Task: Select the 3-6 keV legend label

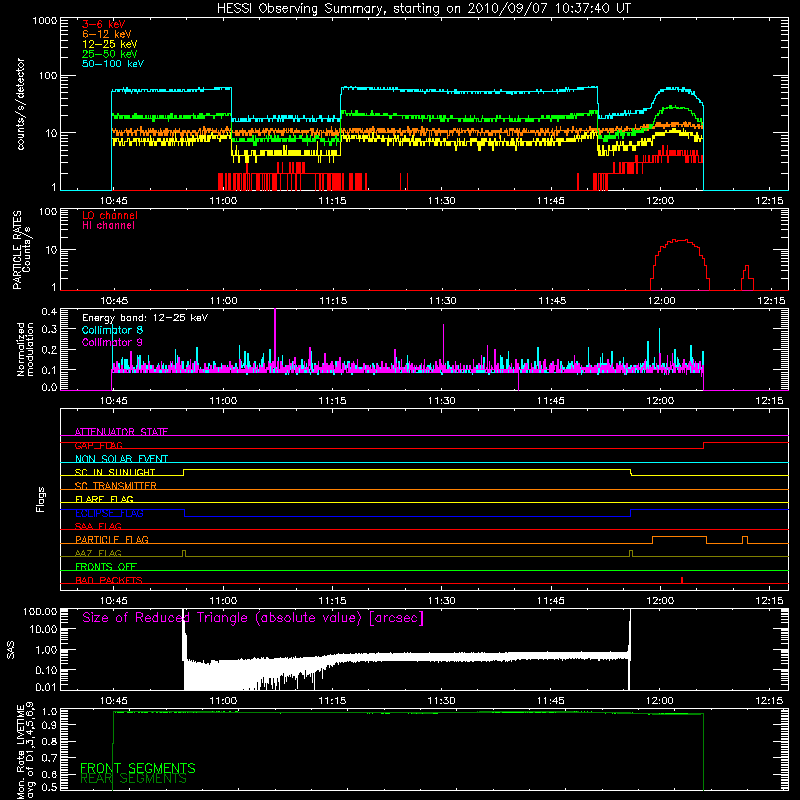Action: [x=104, y=24]
